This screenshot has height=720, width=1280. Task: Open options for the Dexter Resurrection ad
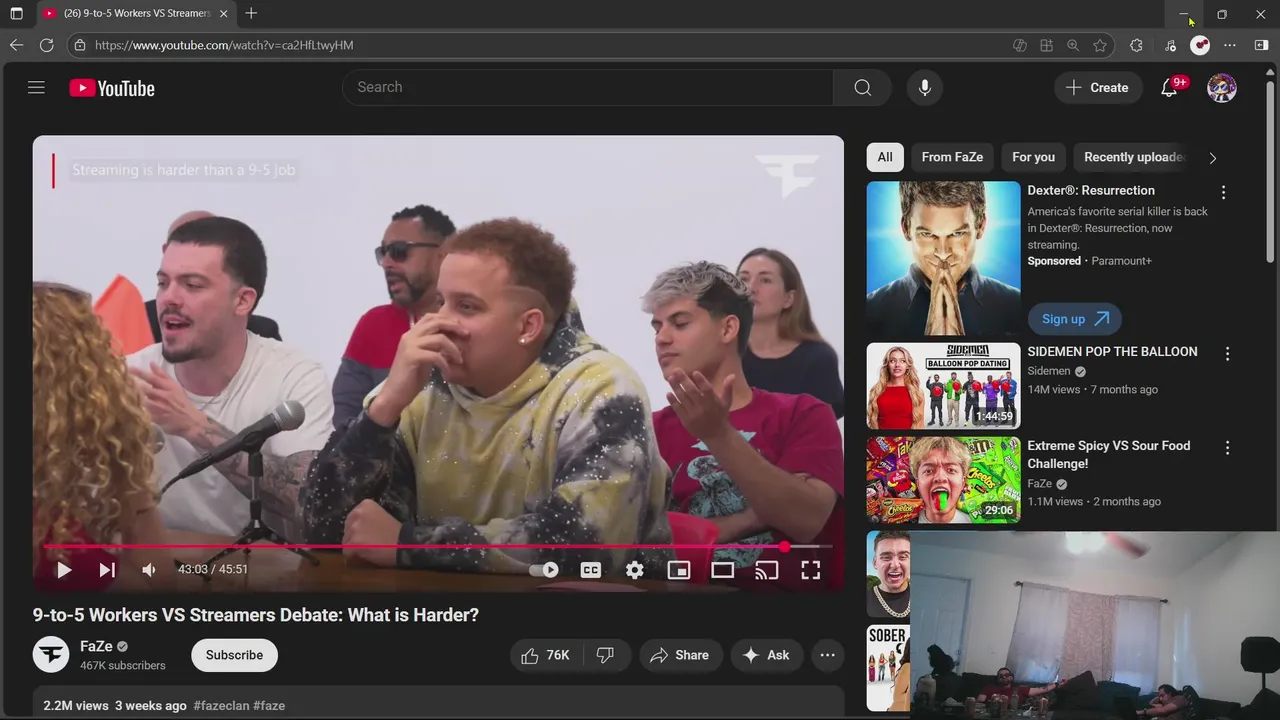[1223, 192]
